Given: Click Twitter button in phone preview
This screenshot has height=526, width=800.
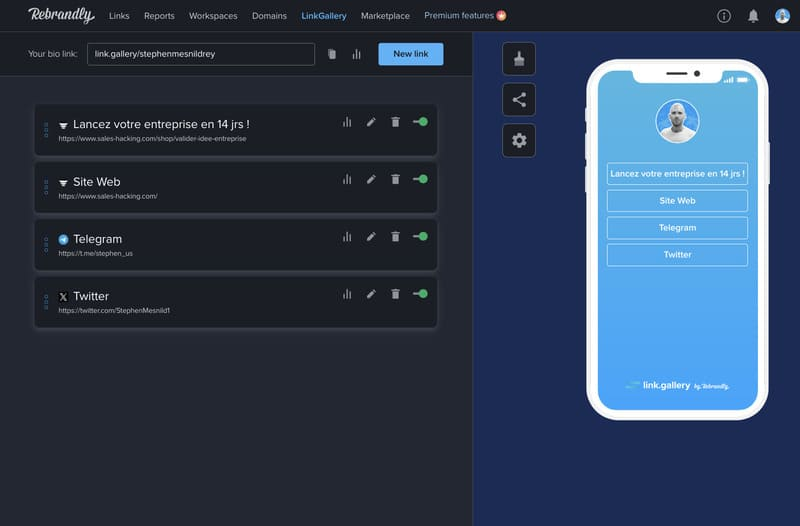Looking at the screenshot, I should point(677,255).
